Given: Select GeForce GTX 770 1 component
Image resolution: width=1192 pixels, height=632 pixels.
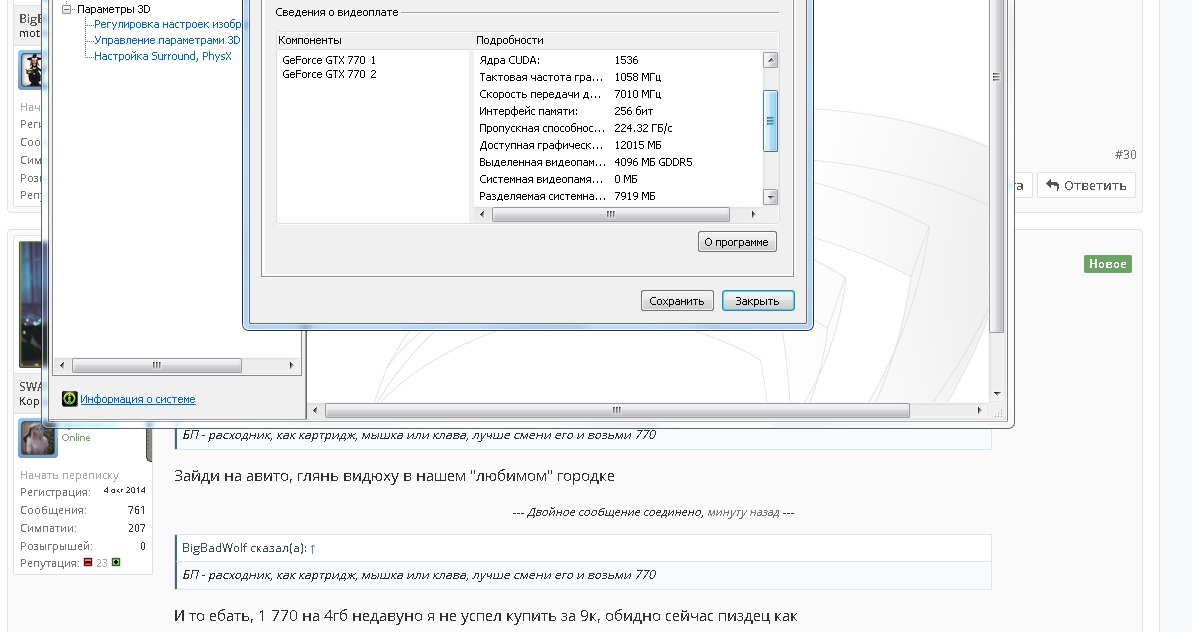Looking at the screenshot, I should pyautogui.click(x=328, y=60).
